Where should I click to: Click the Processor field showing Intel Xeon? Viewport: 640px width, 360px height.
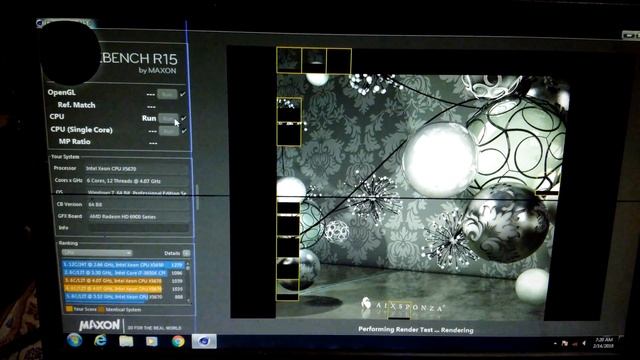136,169
